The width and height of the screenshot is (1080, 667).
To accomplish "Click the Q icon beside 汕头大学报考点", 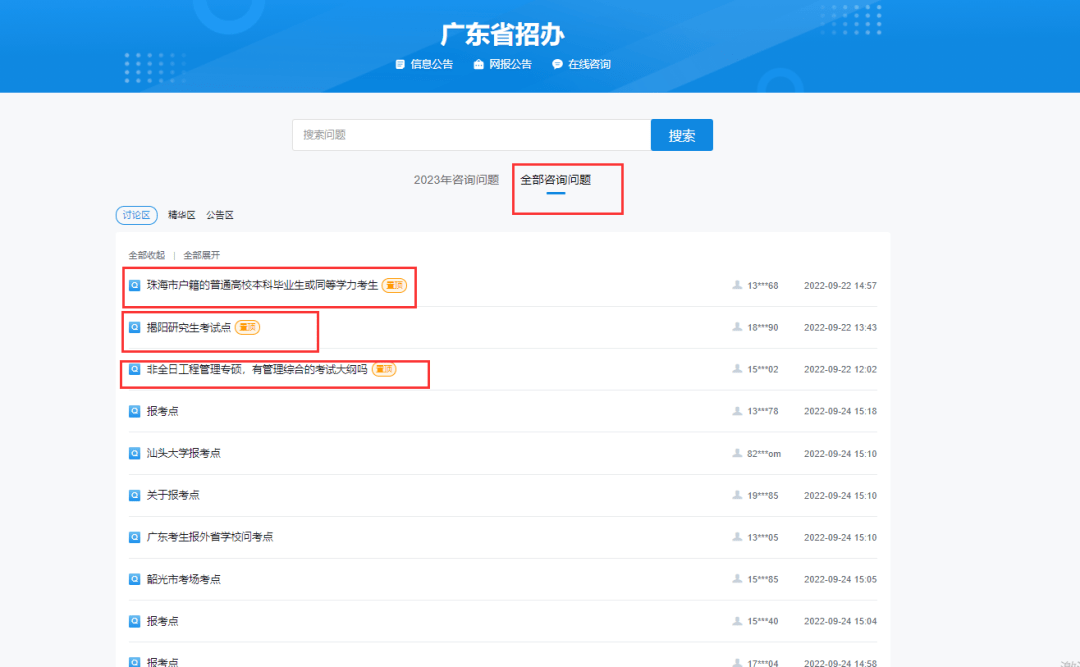I will [135, 452].
